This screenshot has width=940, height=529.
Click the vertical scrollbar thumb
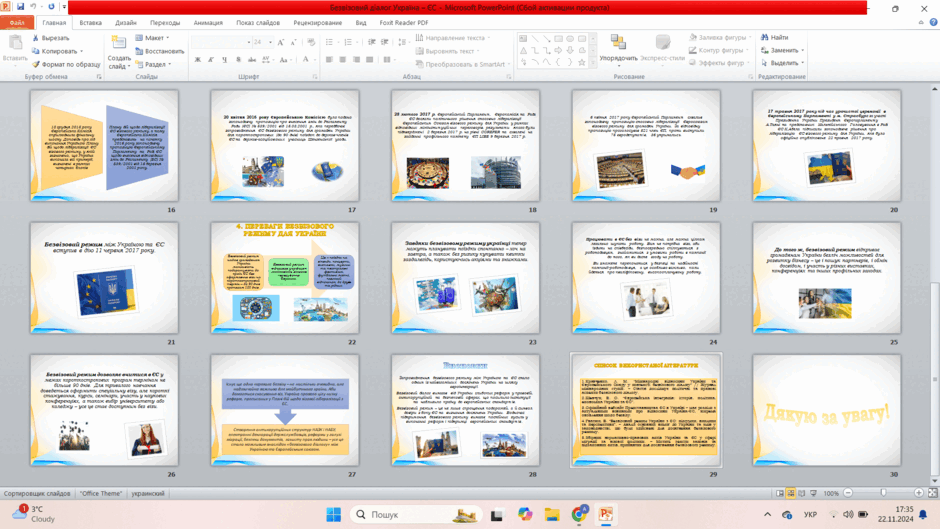point(935,378)
